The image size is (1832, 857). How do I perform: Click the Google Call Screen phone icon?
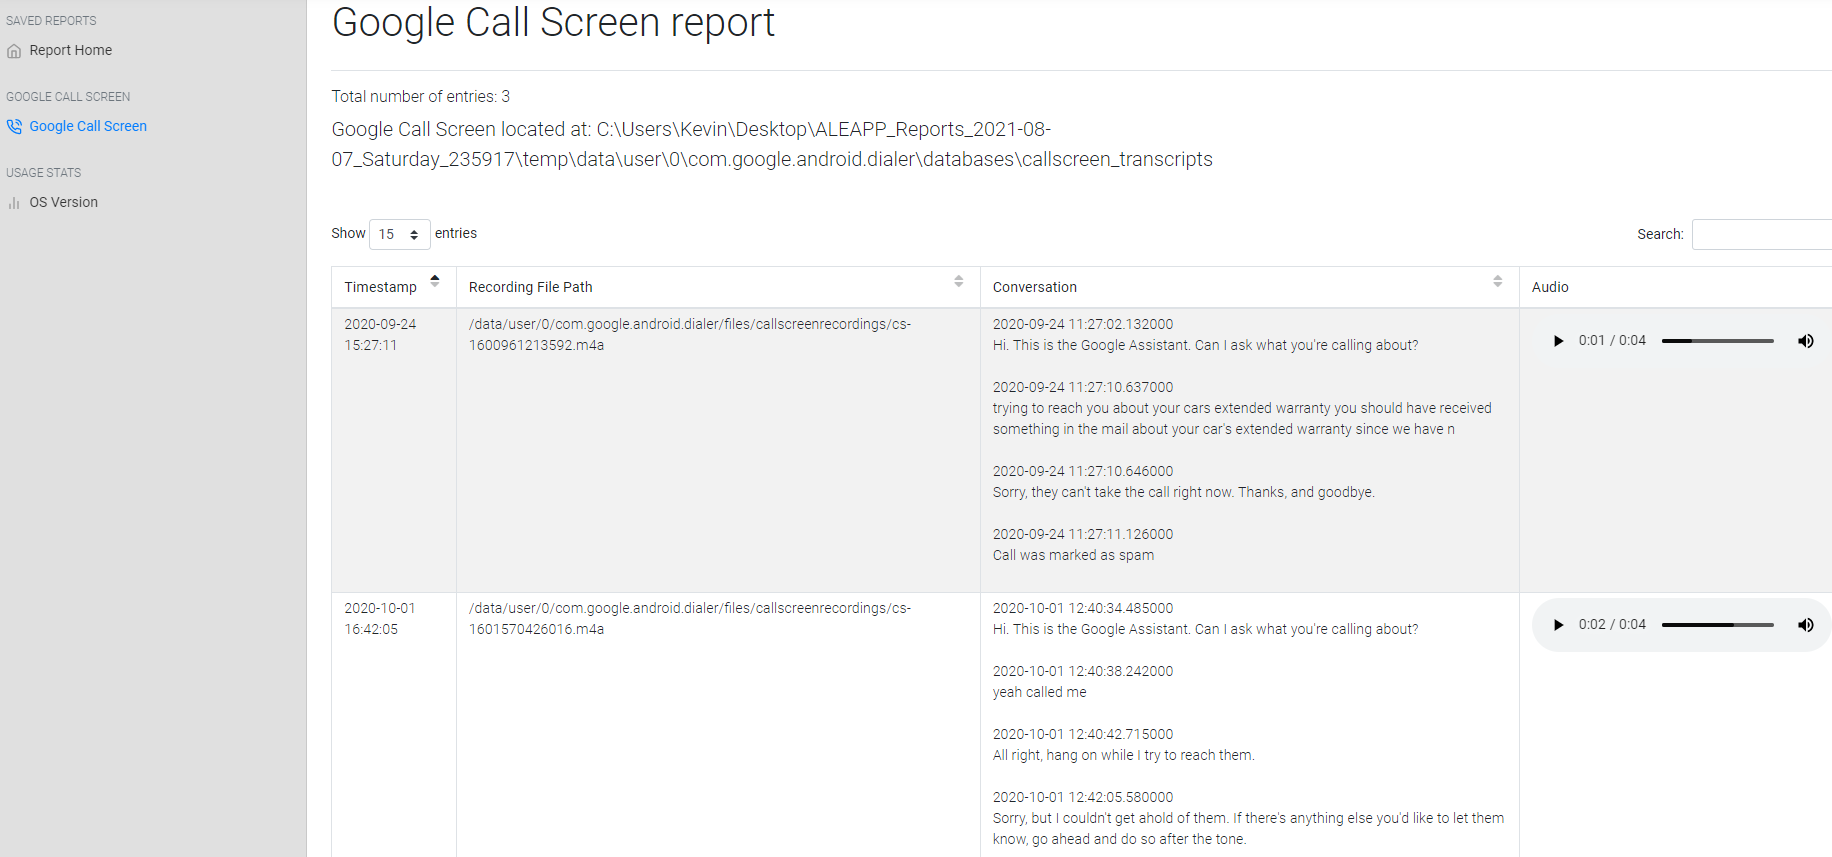(x=14, y=127)
